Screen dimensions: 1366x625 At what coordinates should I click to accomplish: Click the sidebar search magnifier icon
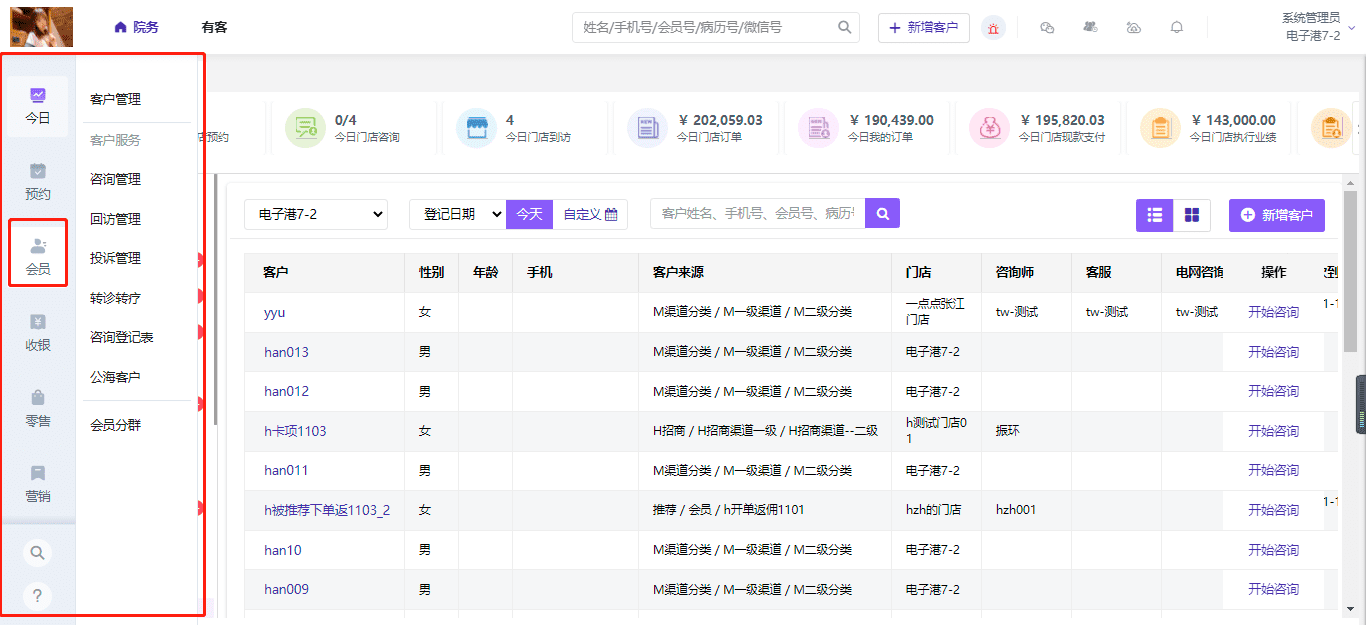pyautogui.click(x=37, y=553)
